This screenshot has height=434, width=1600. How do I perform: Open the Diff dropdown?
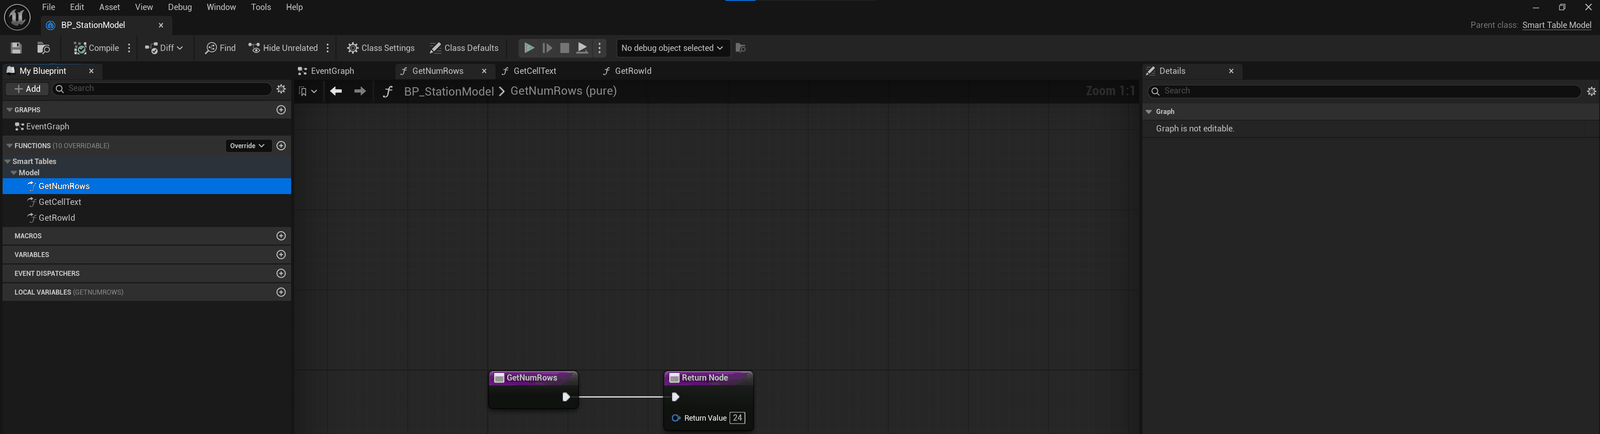coord(164,48)
